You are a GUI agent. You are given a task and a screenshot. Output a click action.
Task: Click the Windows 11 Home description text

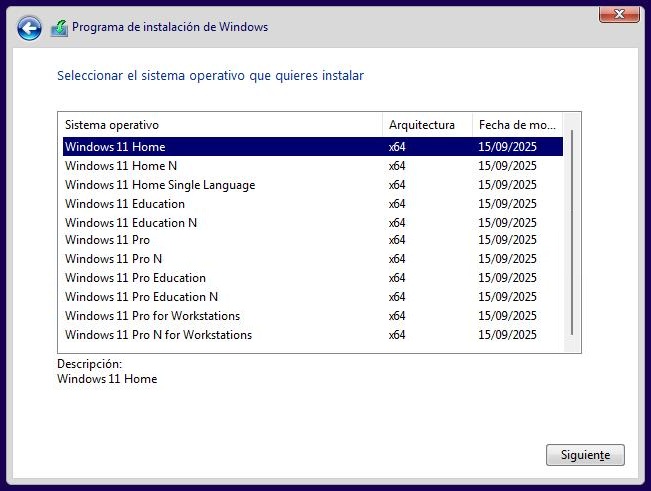point(107,379)
